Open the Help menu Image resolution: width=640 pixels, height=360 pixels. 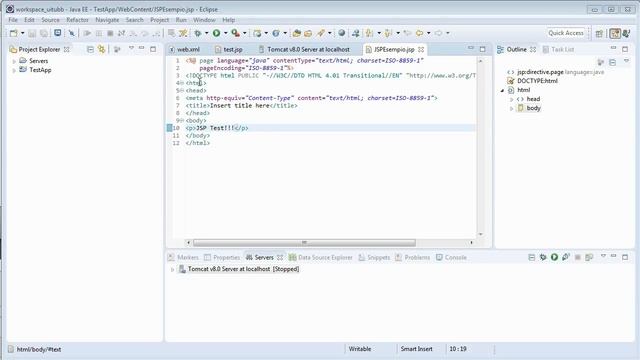(229, 20)
